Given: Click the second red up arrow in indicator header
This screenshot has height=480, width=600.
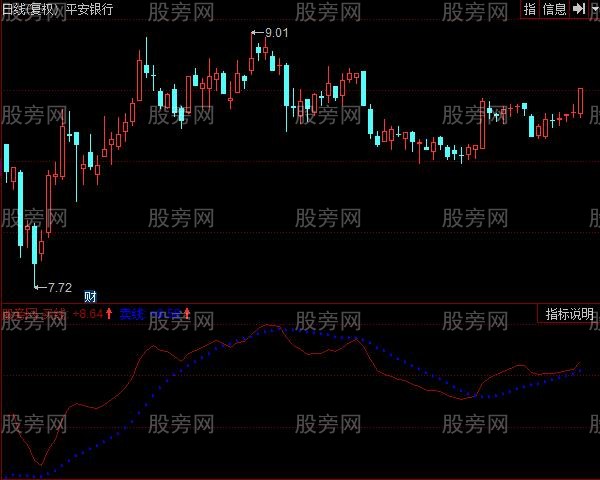Looking at the screenshot, I should click(x=187, y=313).
